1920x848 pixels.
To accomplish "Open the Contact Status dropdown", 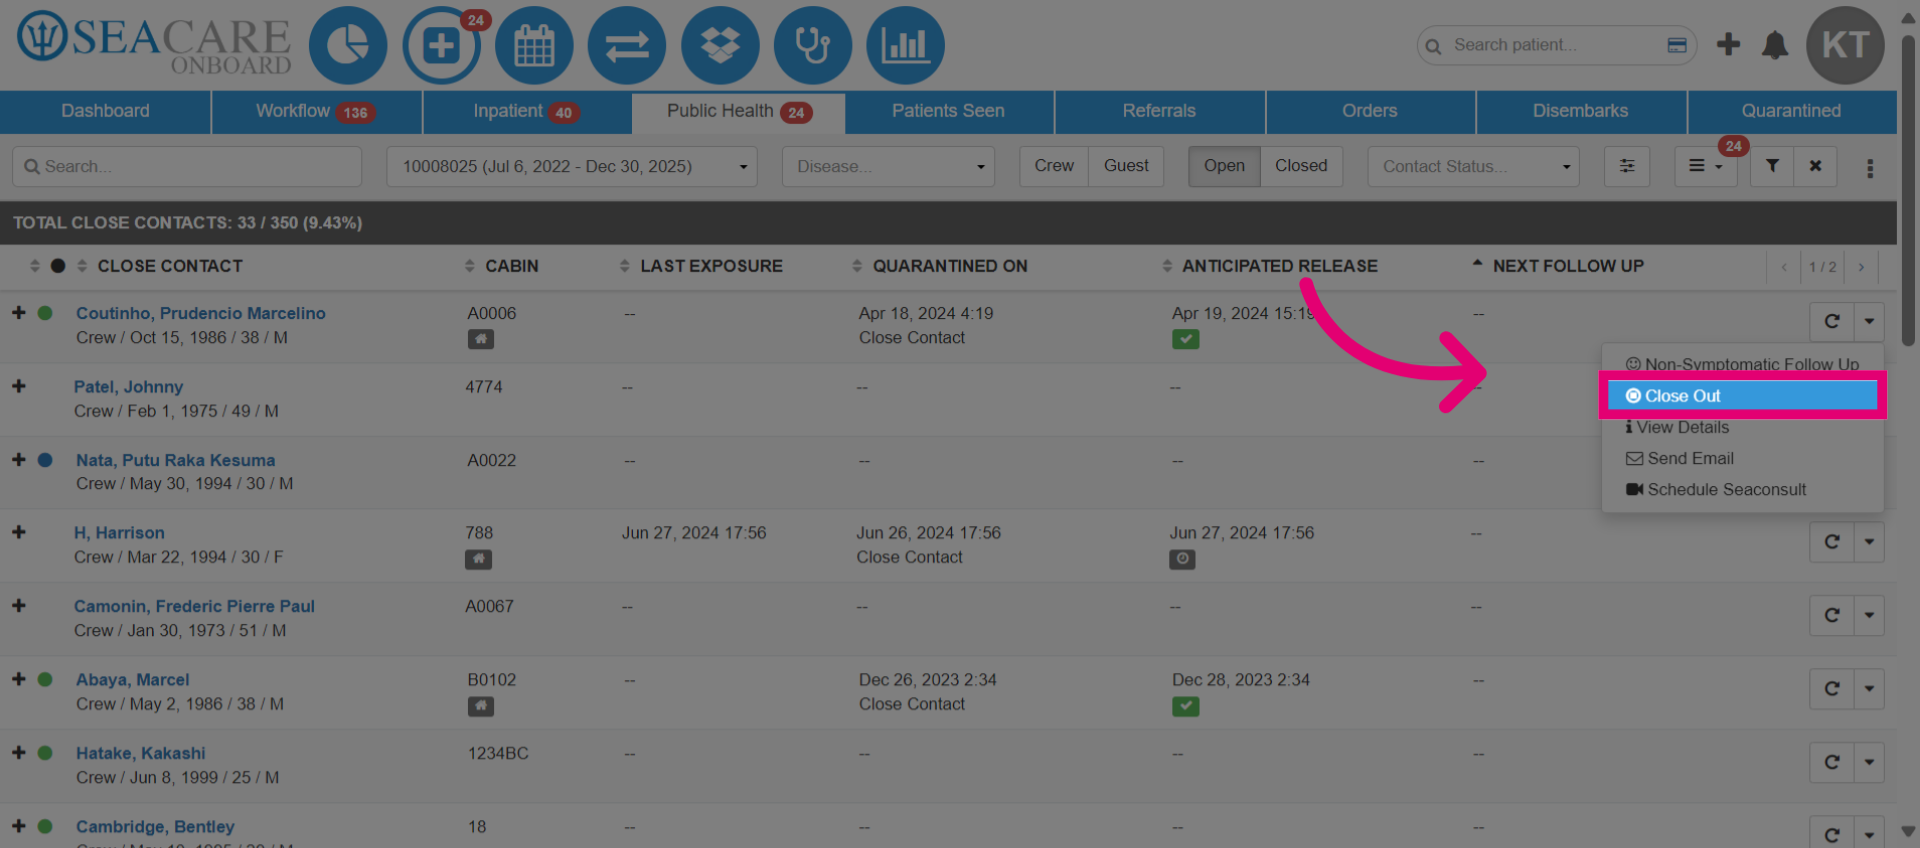I will point(1473,166).
